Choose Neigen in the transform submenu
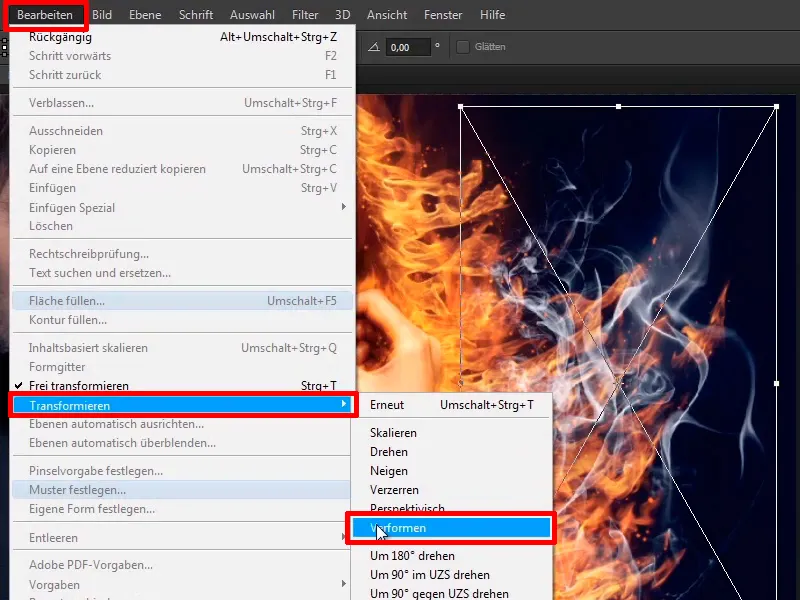The width and height of the screenshot is (800, 600). coord(451,470)
